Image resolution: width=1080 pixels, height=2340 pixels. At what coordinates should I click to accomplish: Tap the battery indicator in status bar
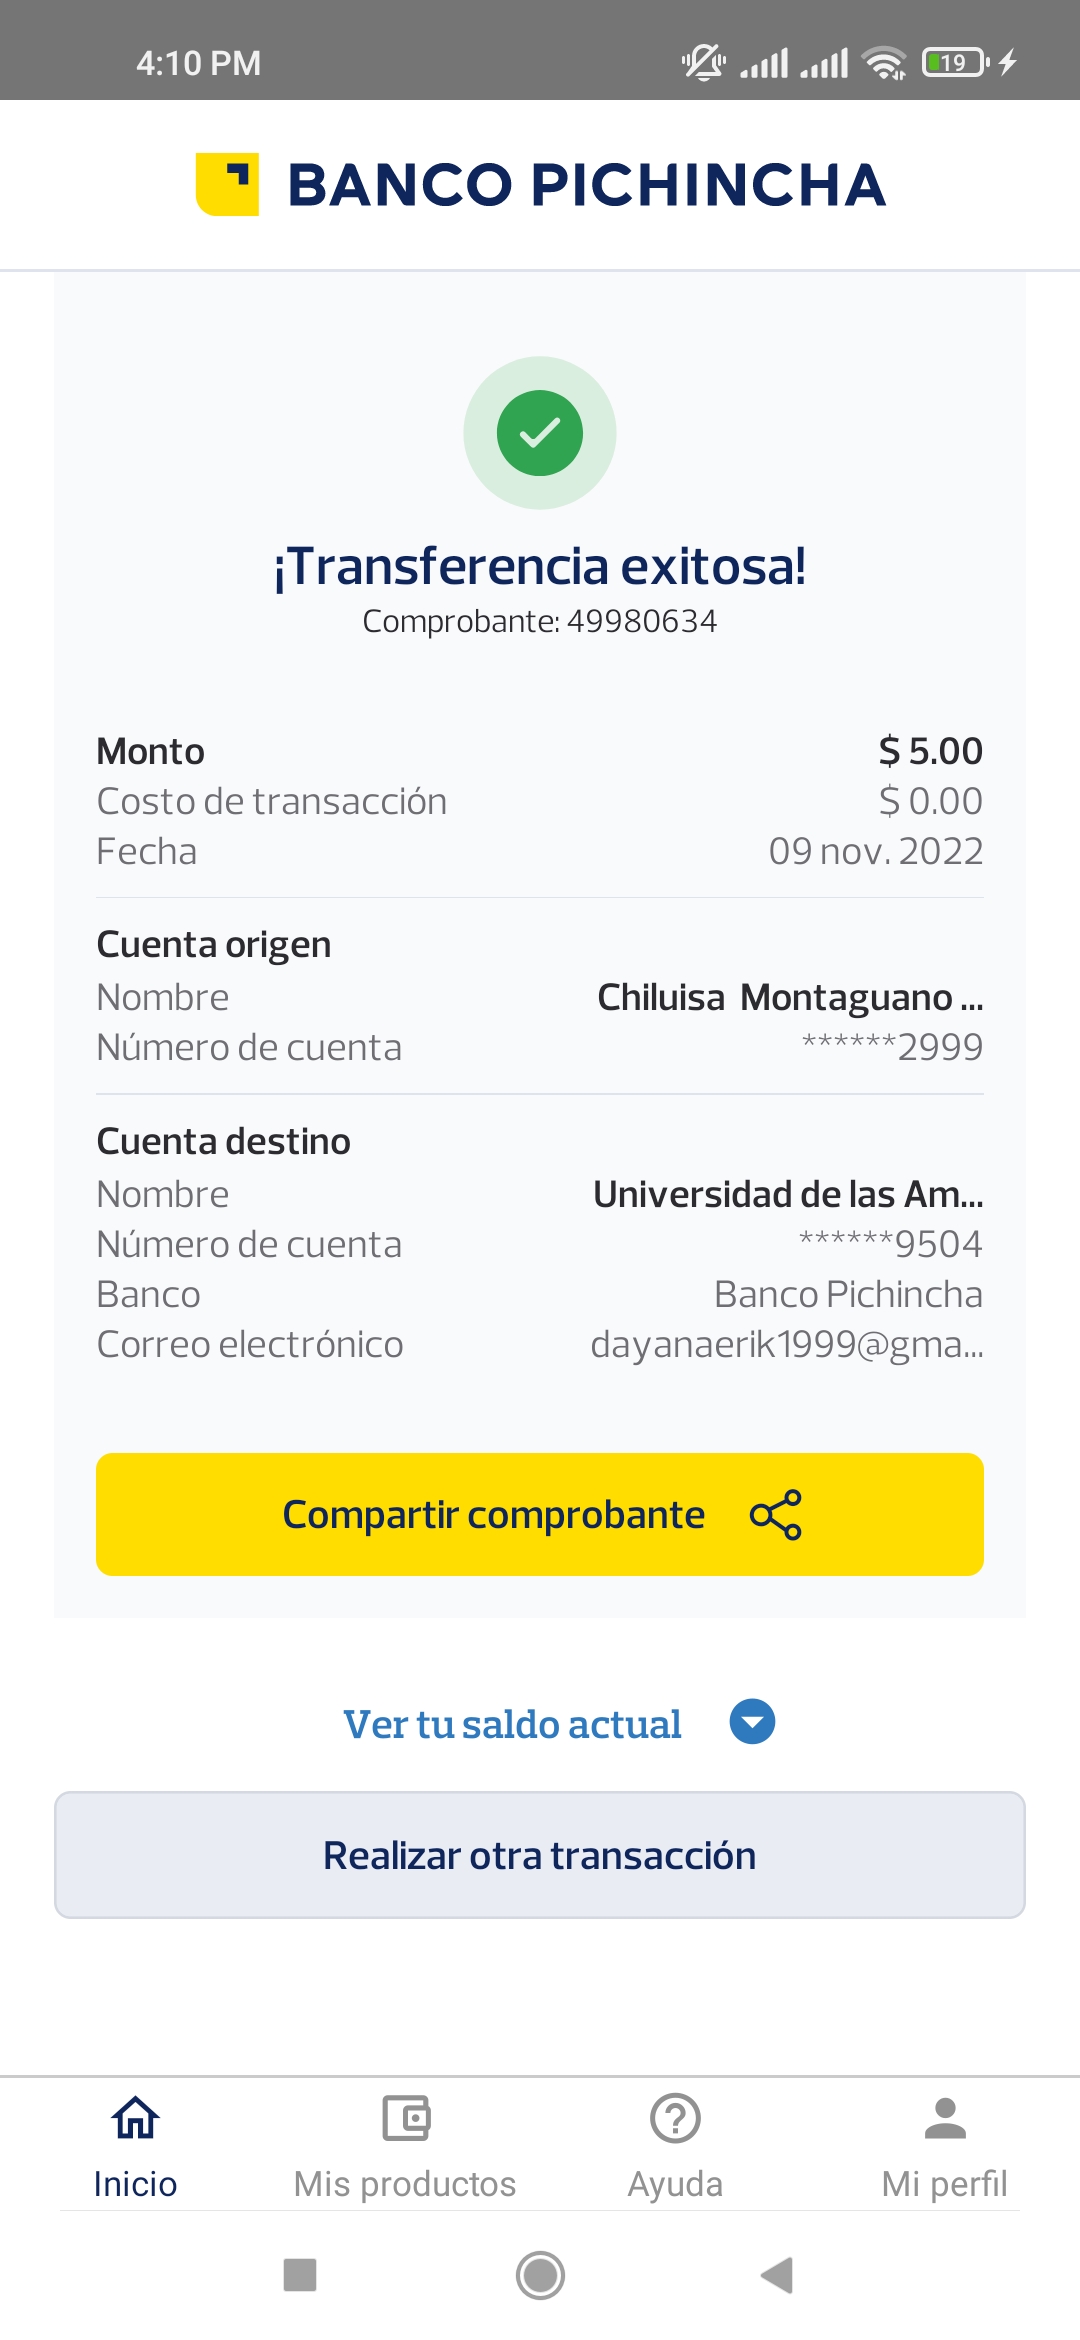[x=954, y=63]
